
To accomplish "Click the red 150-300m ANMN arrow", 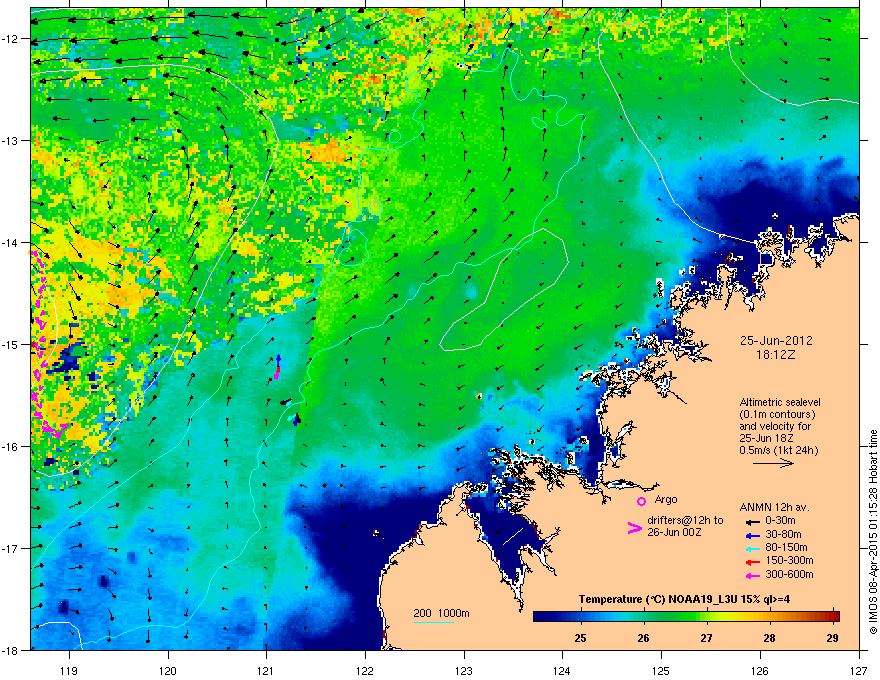I will (x=751, y=562).
